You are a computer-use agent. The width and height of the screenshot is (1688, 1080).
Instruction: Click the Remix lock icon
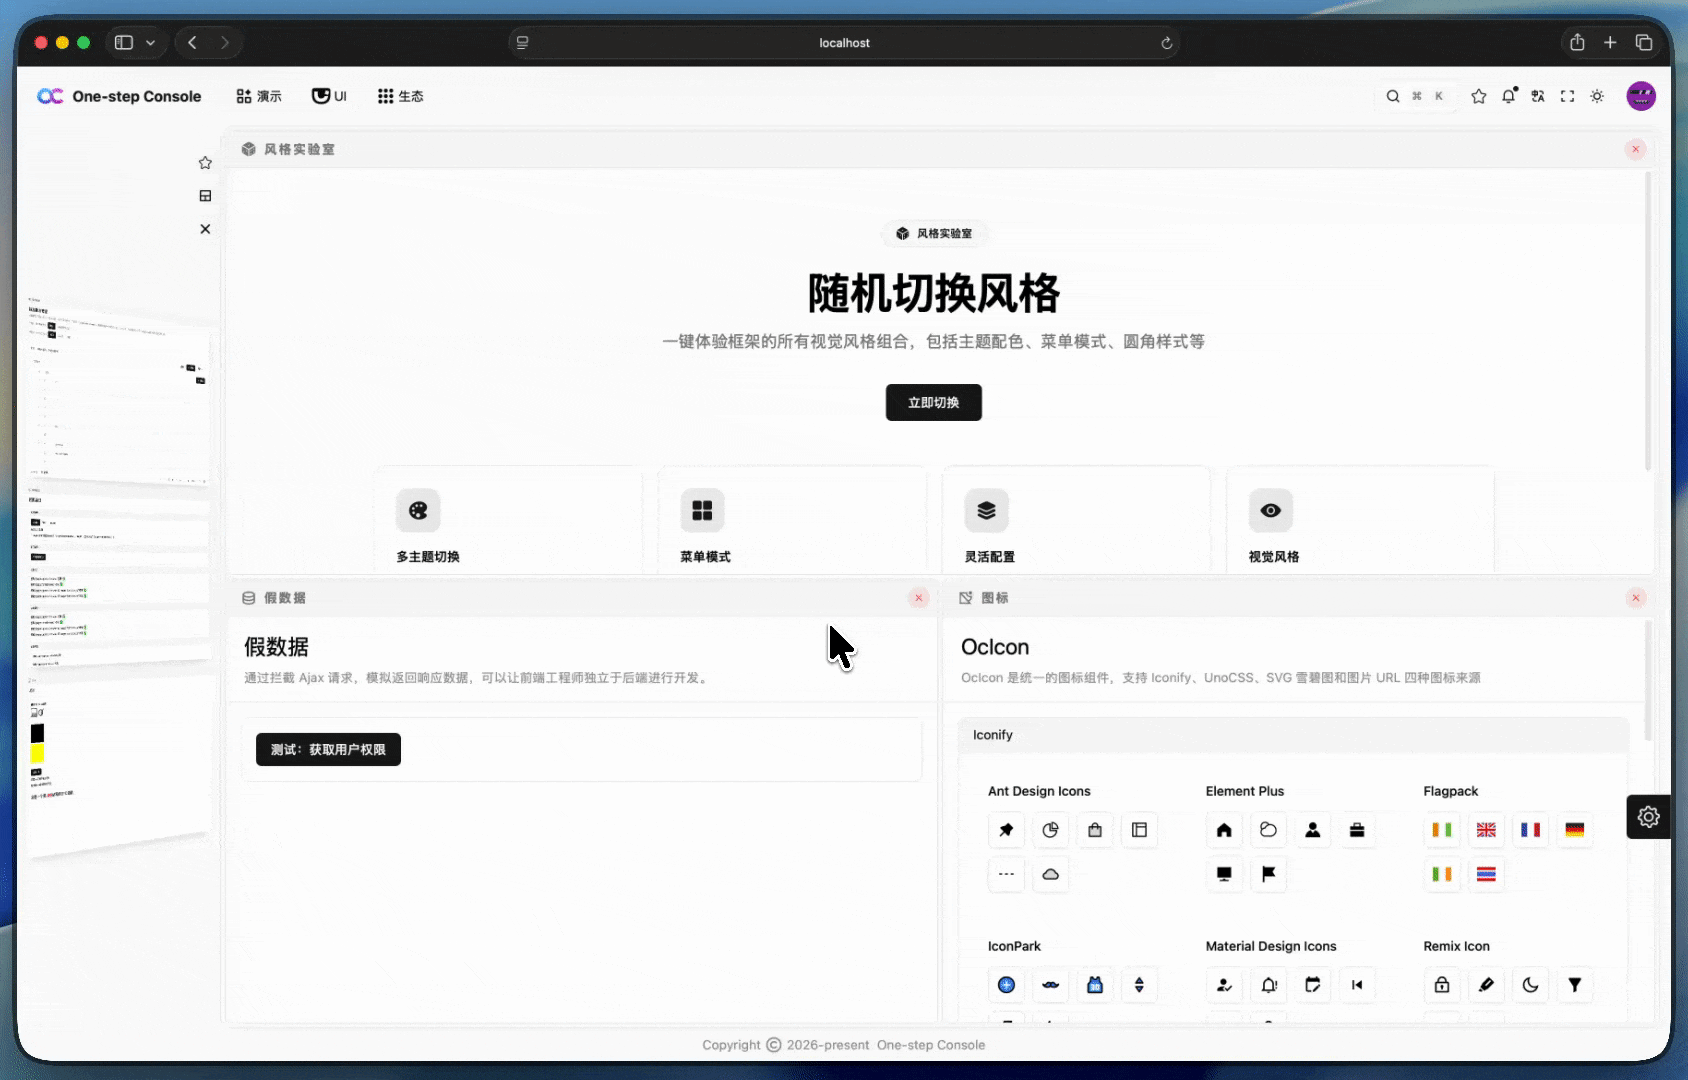click(1442, 985)
